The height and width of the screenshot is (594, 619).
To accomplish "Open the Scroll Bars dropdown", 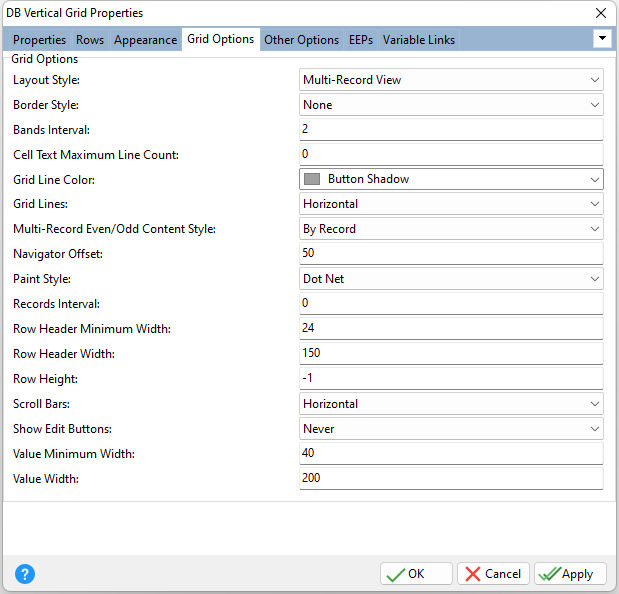I will coord(451,404).
